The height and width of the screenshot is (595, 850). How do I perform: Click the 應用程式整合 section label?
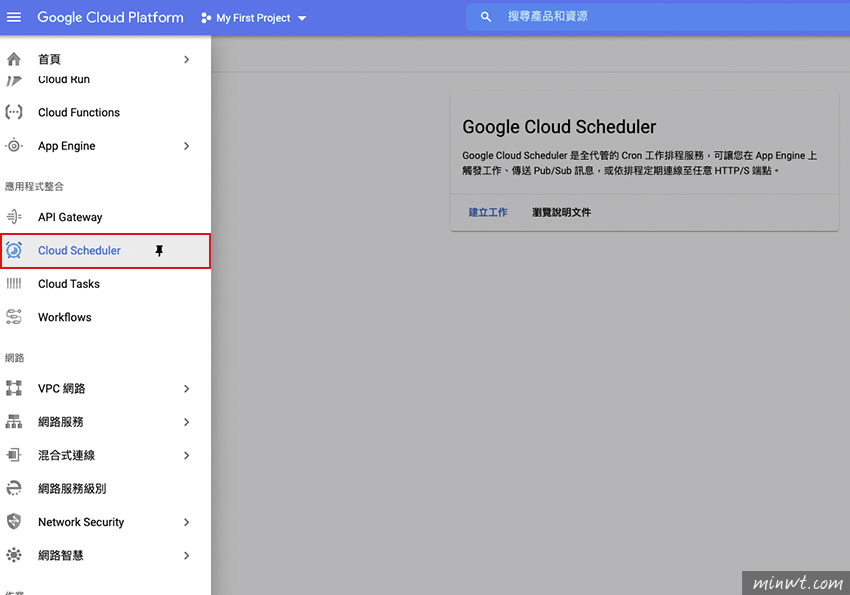pos(34,186)
